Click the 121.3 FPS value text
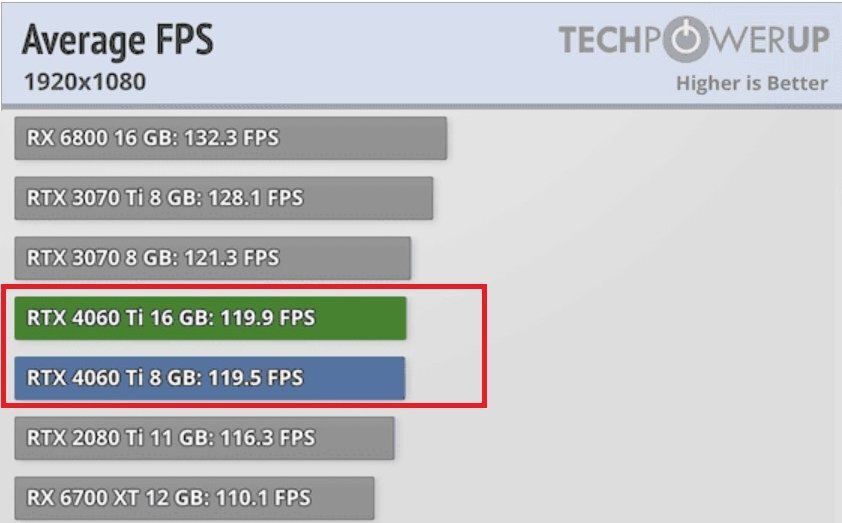The width and height of the screenshot is (842, 523). tap(231, 258)
